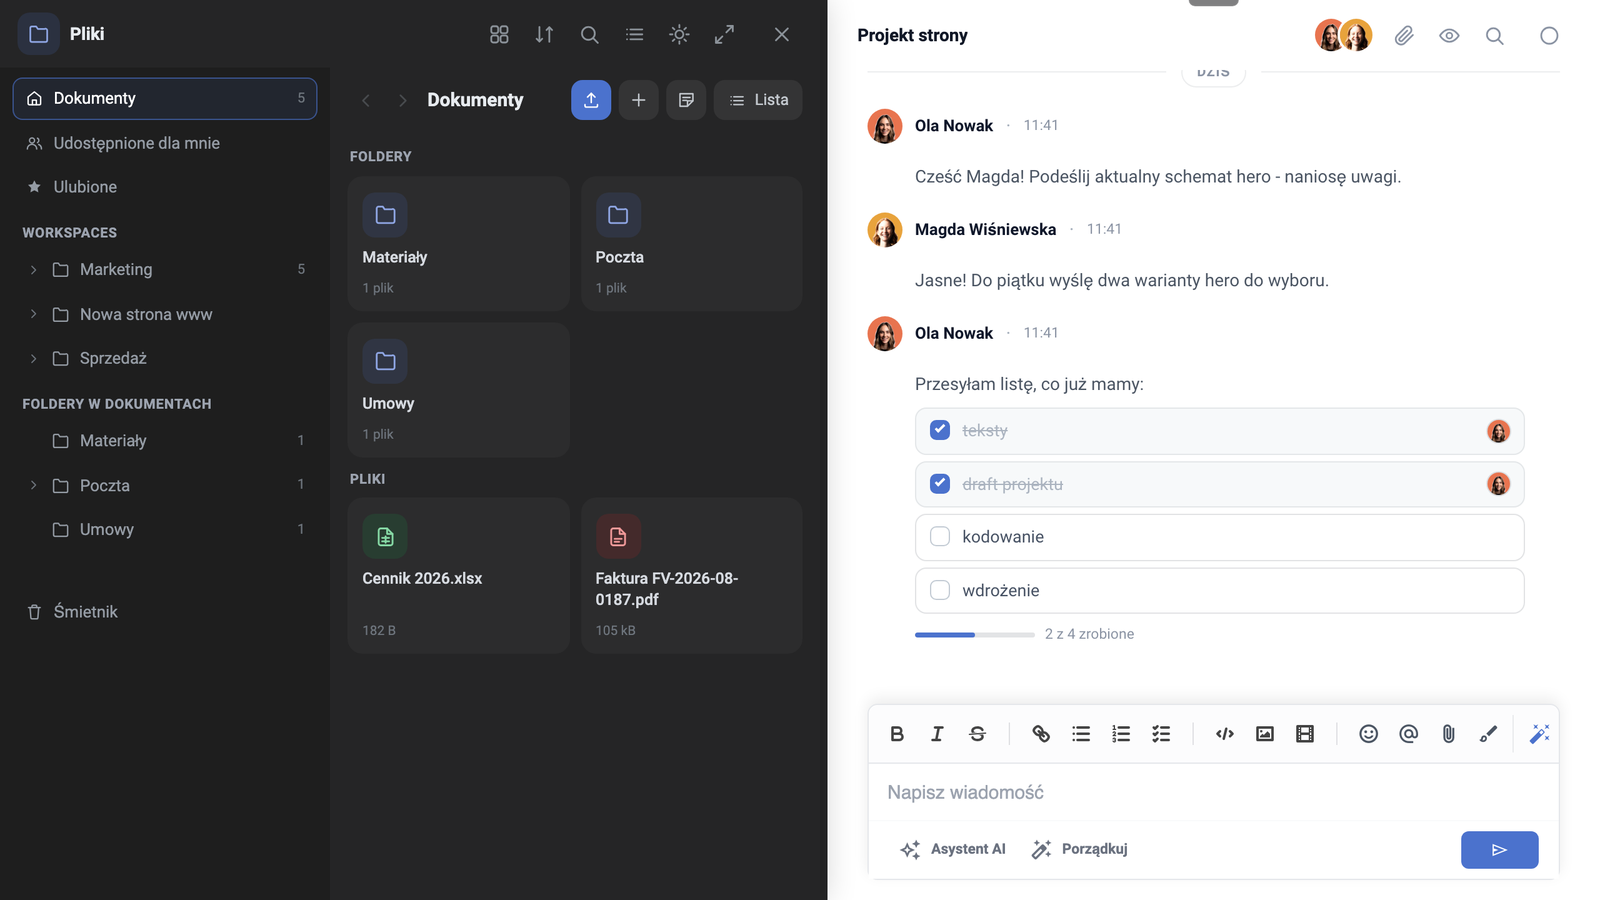Open the Umowy folder card

tap(458, 390)
